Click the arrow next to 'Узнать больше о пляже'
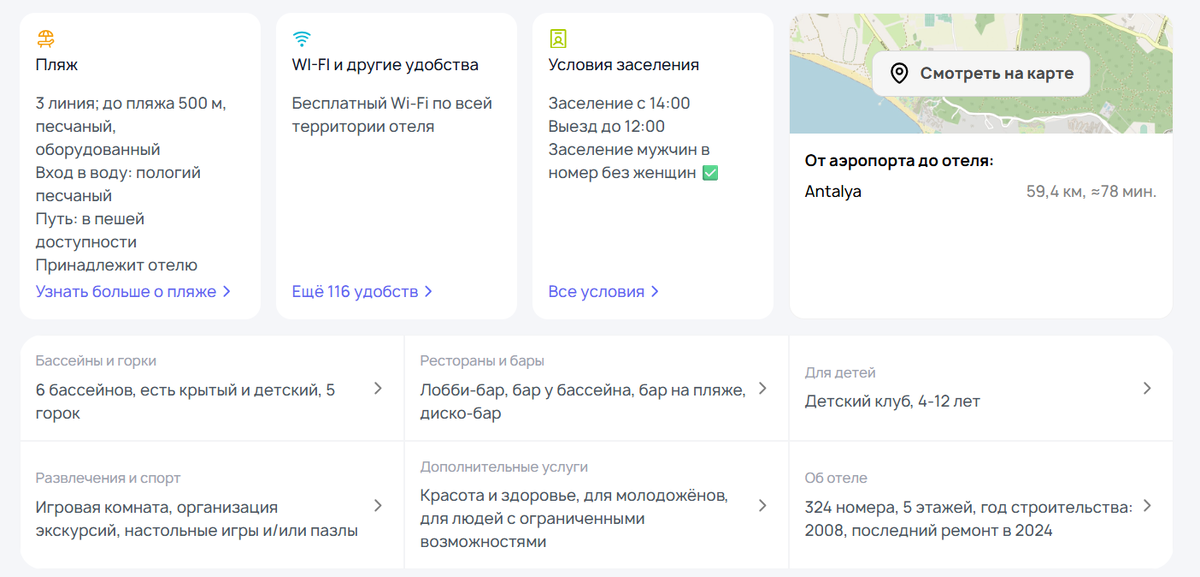This screenshot has height=577, width=1200. coord(227,292)
